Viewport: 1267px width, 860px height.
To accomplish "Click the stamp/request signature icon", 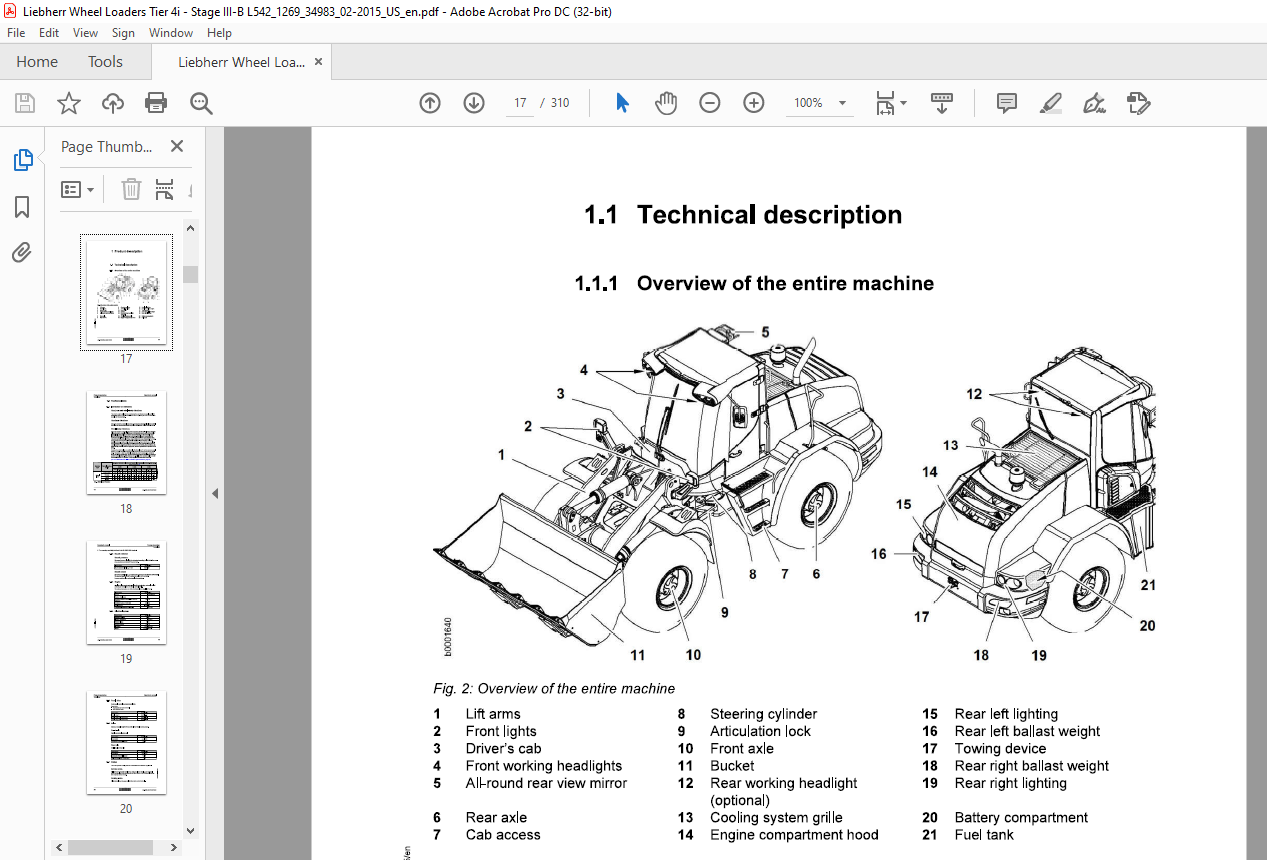I will tap(1138, 103).
